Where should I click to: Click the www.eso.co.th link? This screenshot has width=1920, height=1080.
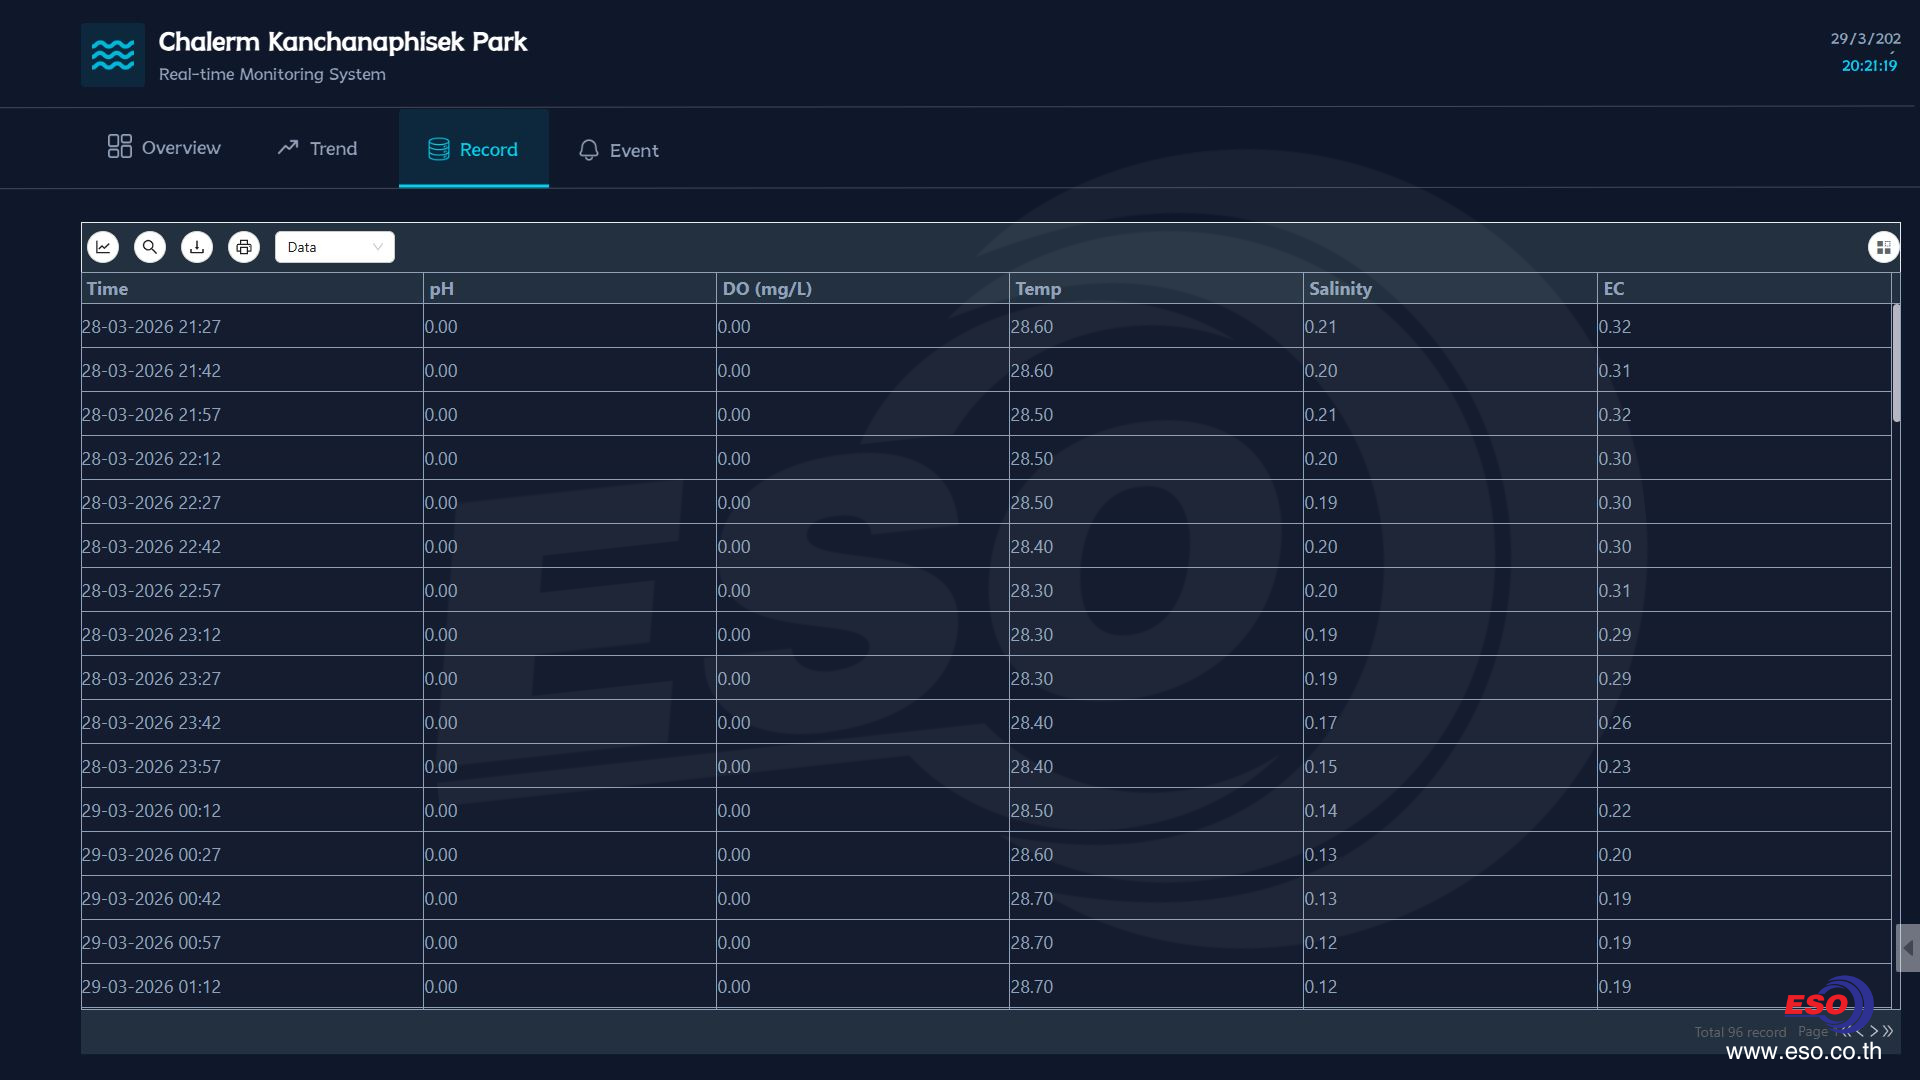[x=1803, y=1052]
